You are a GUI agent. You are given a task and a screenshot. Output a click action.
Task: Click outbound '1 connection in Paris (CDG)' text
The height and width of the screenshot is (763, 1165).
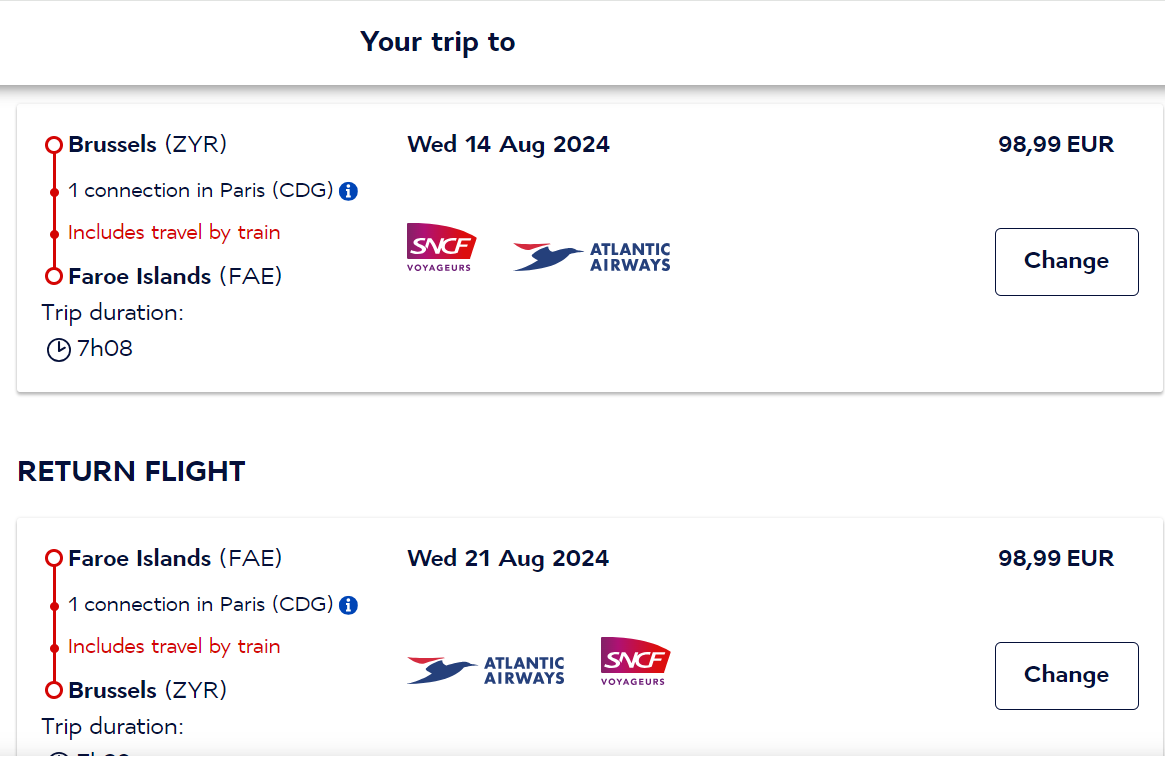[x=201, y=191]
